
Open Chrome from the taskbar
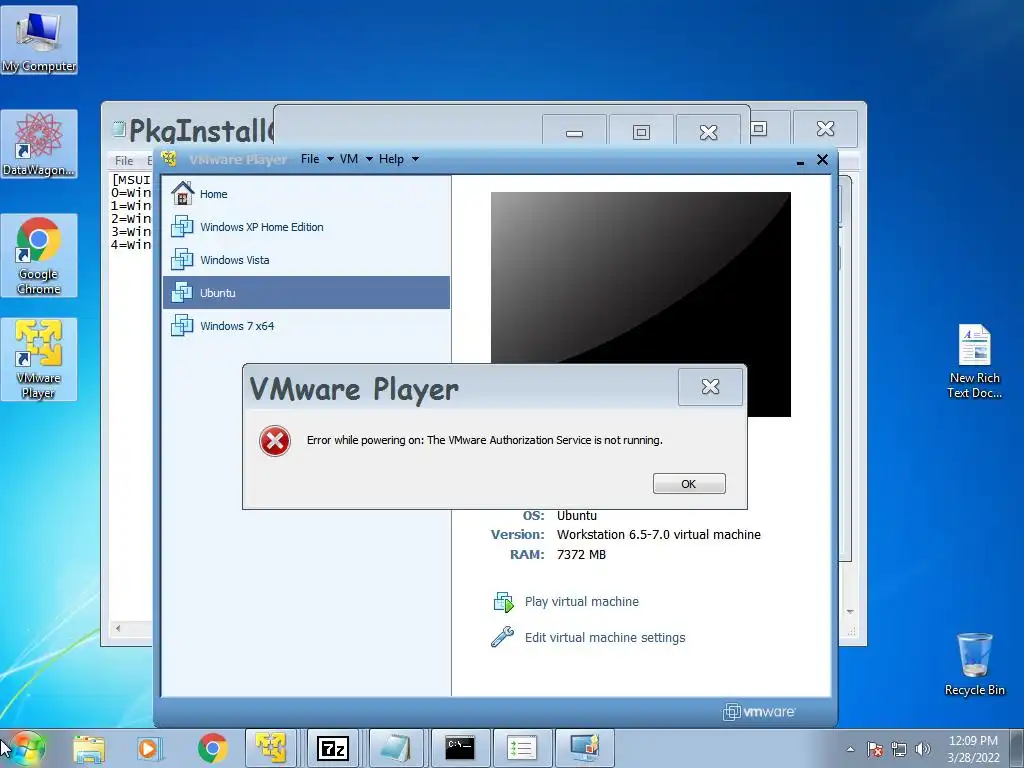click(212, 748)
